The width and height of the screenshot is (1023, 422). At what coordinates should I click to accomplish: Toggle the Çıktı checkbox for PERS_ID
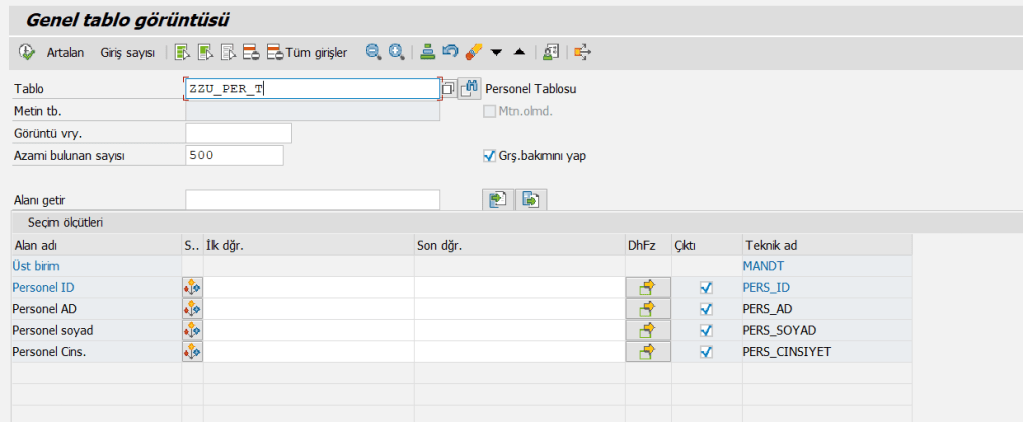pyautogui.click(x=706, y=287)
